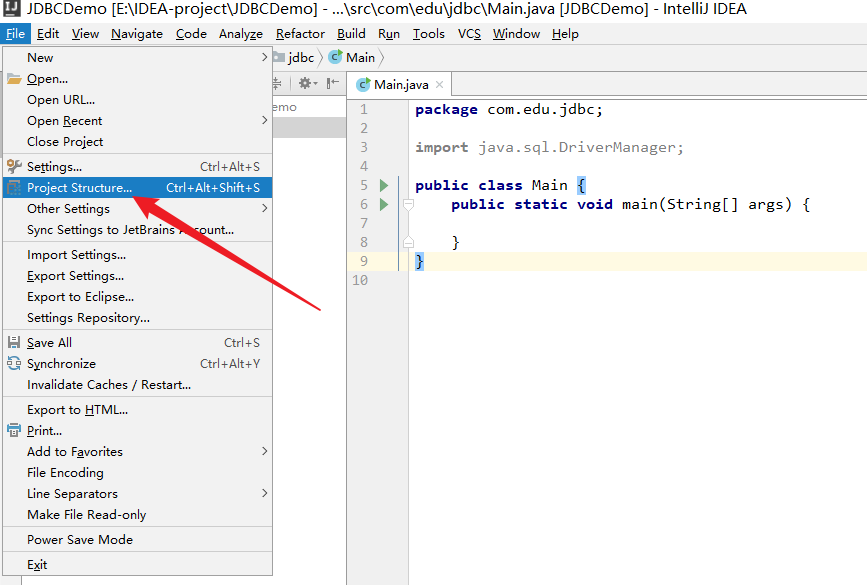867x585 pixels.
Task: Select Project Structure... menu item
Action: [138, 187]
